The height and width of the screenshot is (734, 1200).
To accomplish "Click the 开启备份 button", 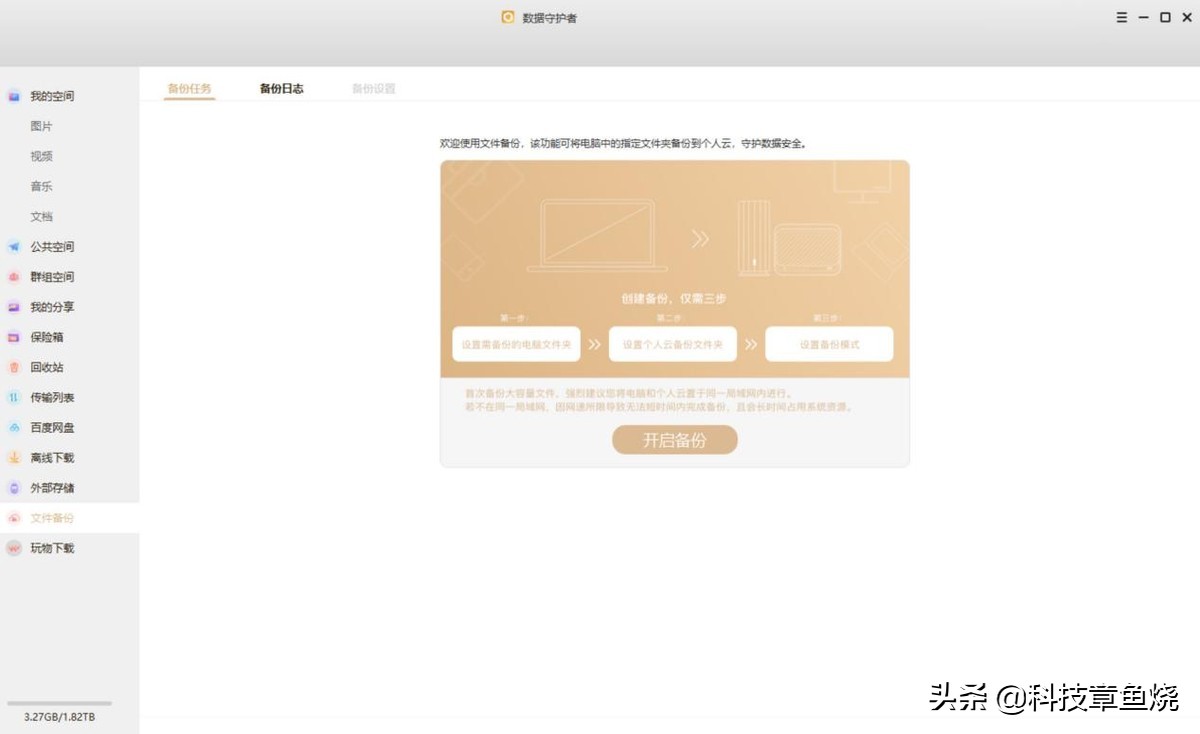I will (x=675, y=440).
